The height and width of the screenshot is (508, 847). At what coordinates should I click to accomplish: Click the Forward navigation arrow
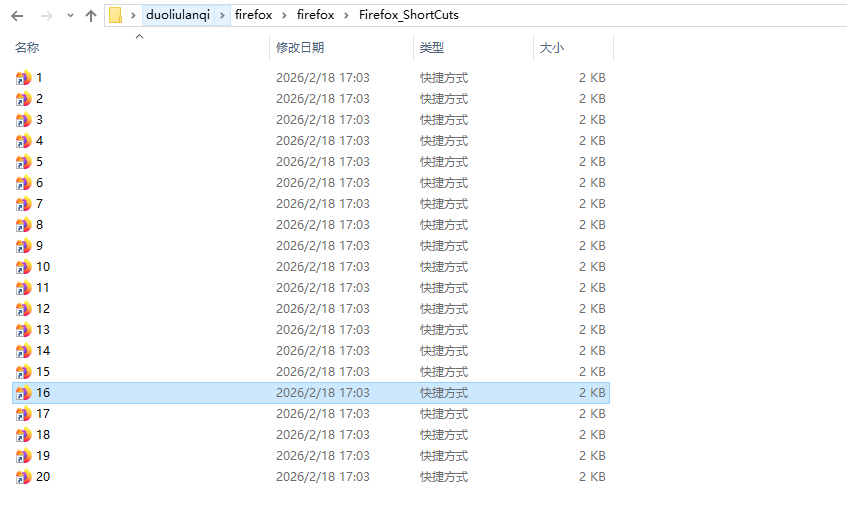[x=46, y=16]
